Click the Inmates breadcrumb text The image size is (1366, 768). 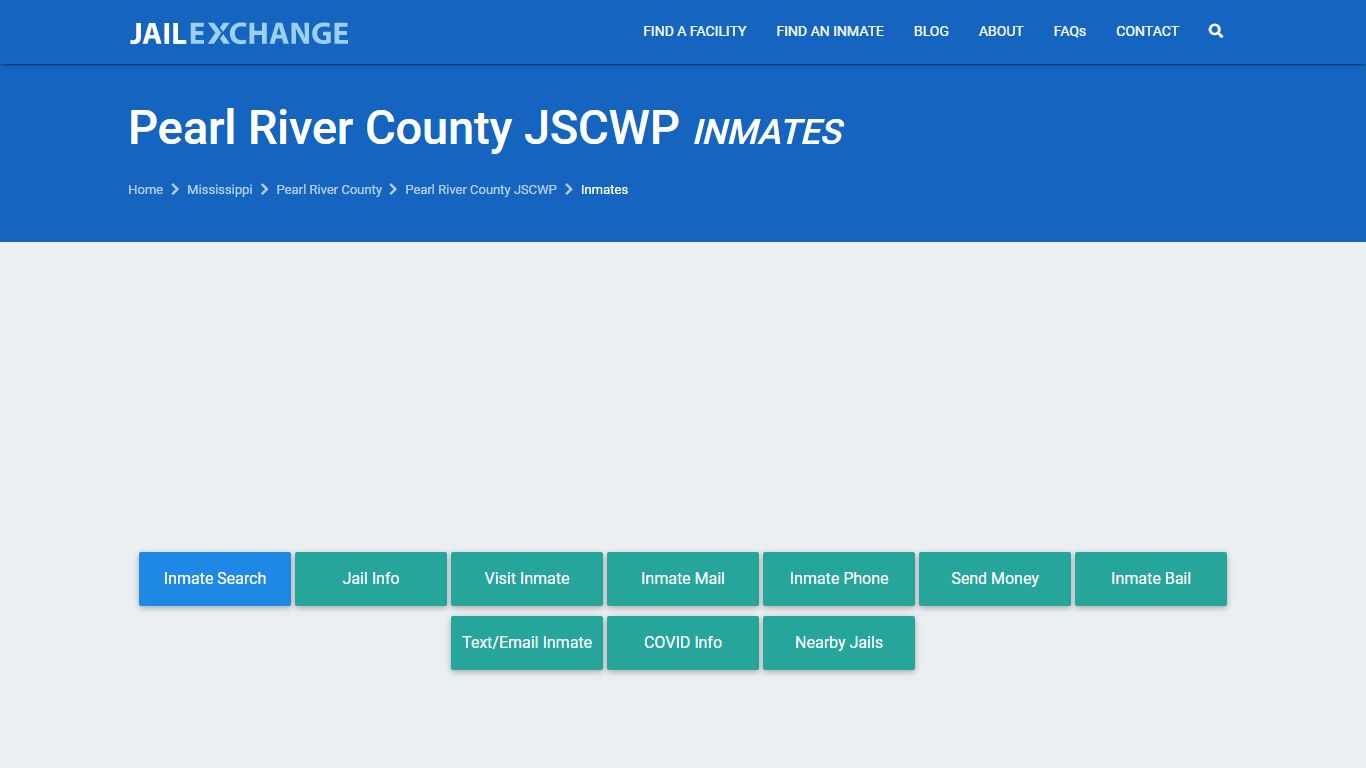[604, 189]
